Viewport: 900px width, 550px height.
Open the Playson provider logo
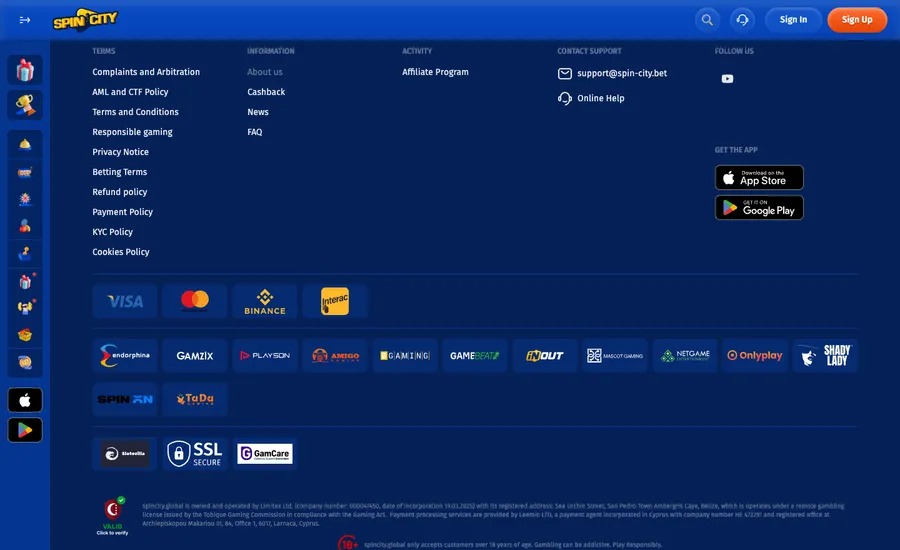265,356
